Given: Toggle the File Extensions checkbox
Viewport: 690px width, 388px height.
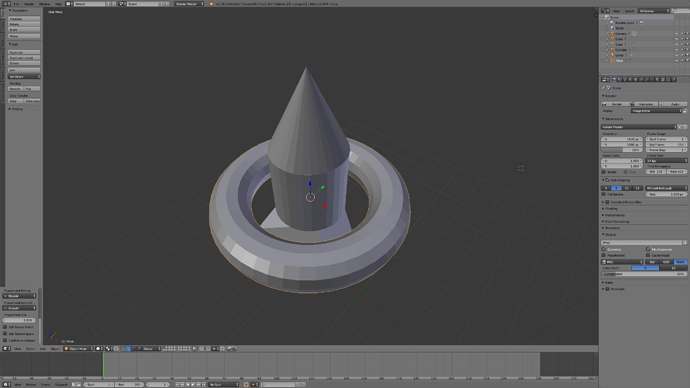Looking at the screenshot, I should (x=648, y=249).
